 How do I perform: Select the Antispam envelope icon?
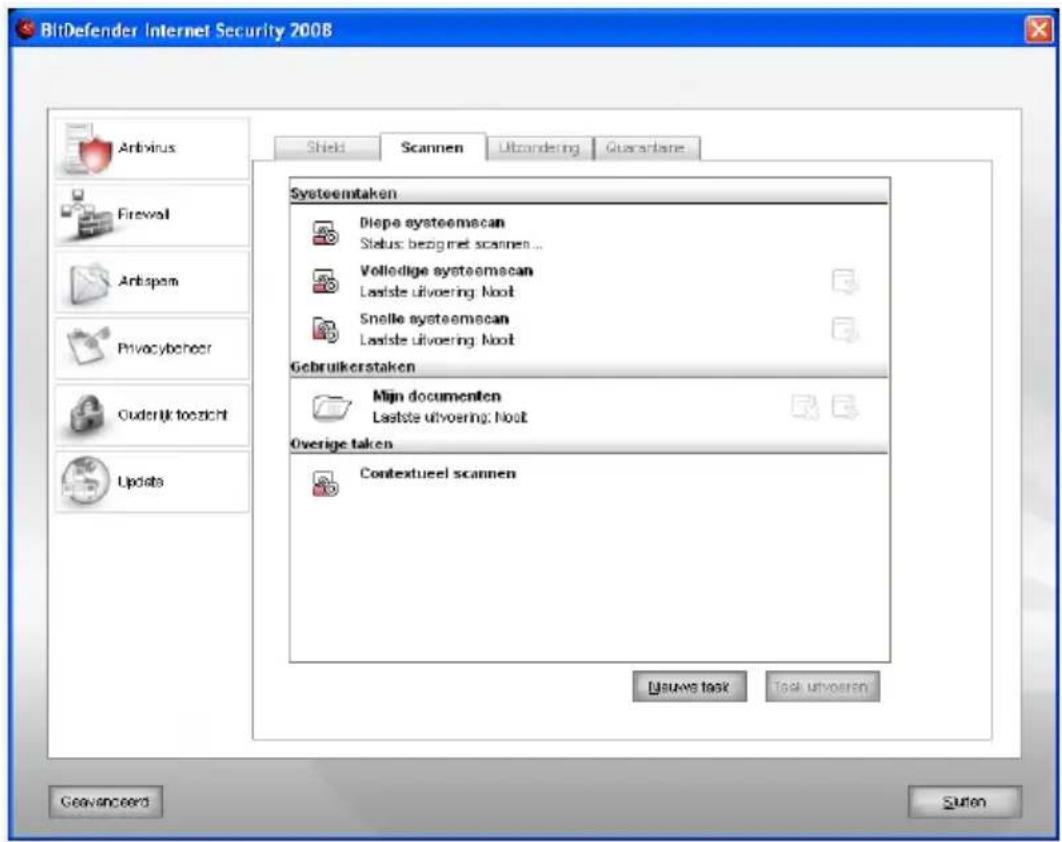[x=89, y=282]
